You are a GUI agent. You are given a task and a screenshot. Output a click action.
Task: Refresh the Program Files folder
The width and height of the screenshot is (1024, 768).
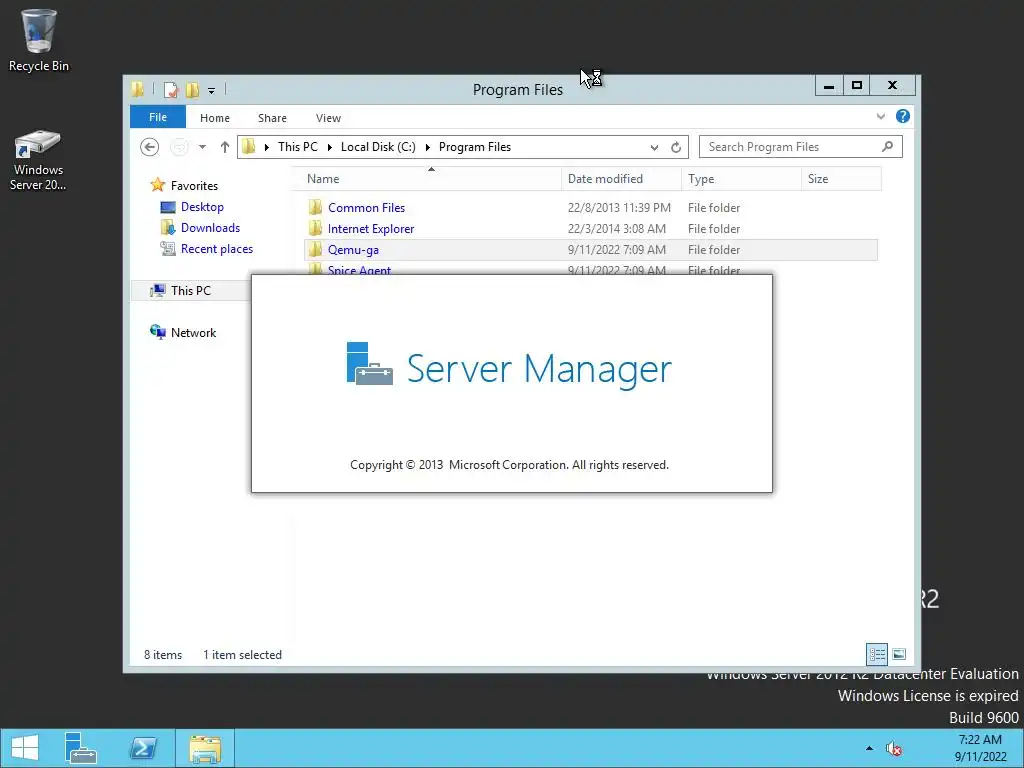click(x=676, y=148)
